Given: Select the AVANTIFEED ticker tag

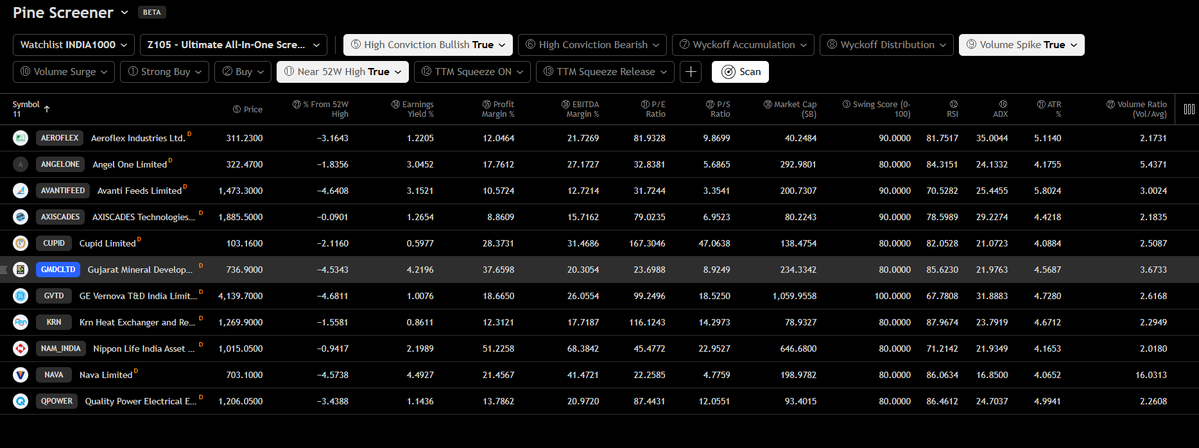Looking at the screenshot, I should [61, 190].
